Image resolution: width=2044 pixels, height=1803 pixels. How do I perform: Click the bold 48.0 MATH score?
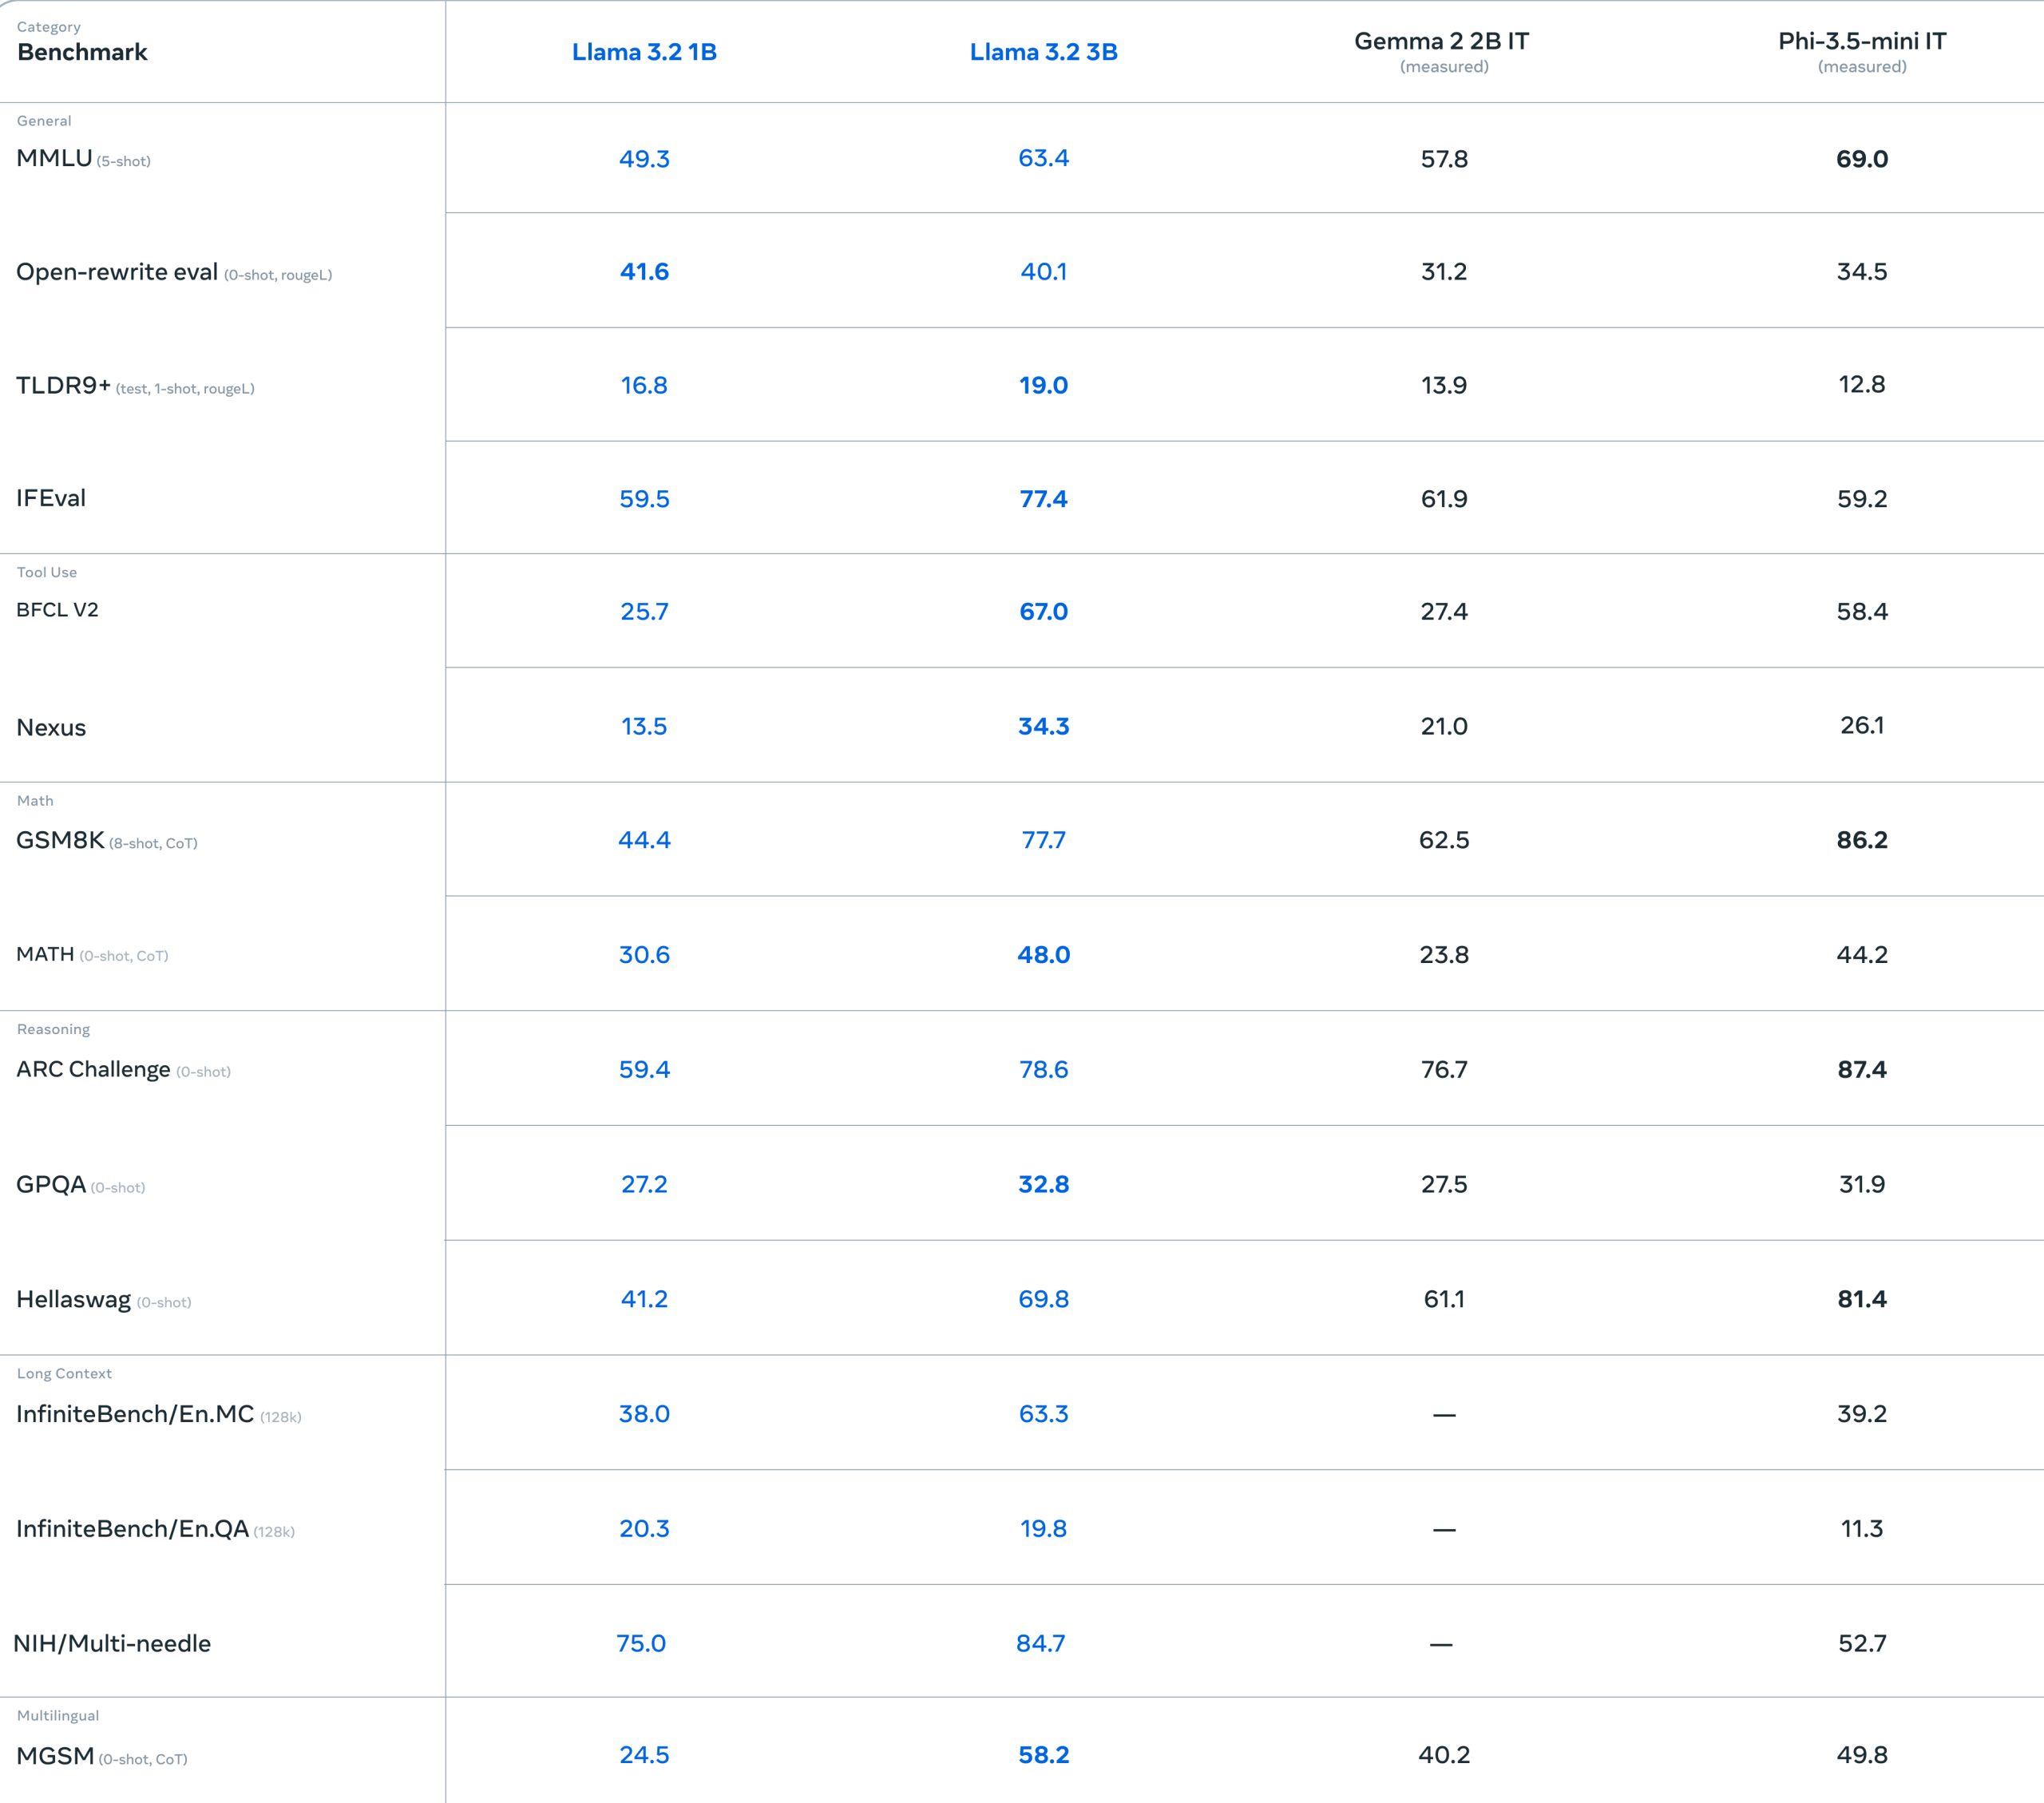click(1043, 955)
